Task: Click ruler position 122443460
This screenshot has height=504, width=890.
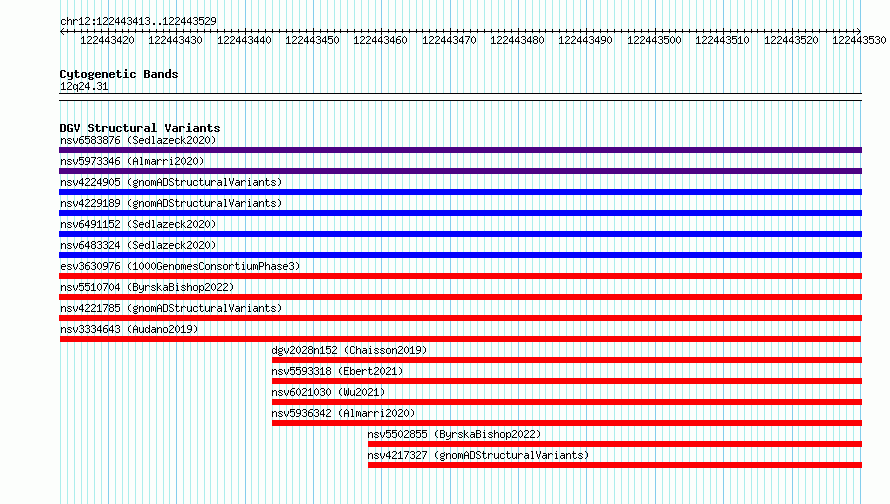Action: coord(380,40)
